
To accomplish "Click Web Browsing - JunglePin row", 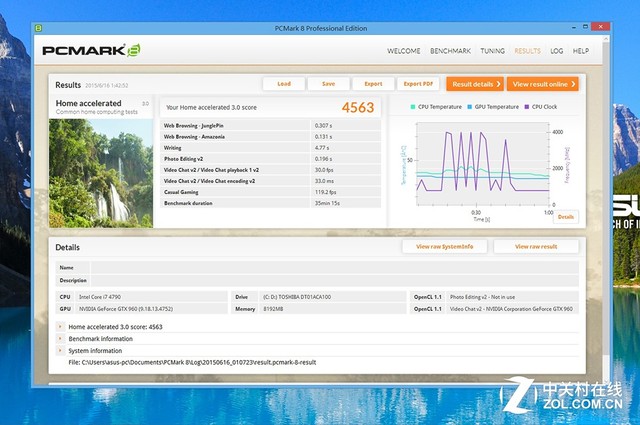I will [271, 125].
